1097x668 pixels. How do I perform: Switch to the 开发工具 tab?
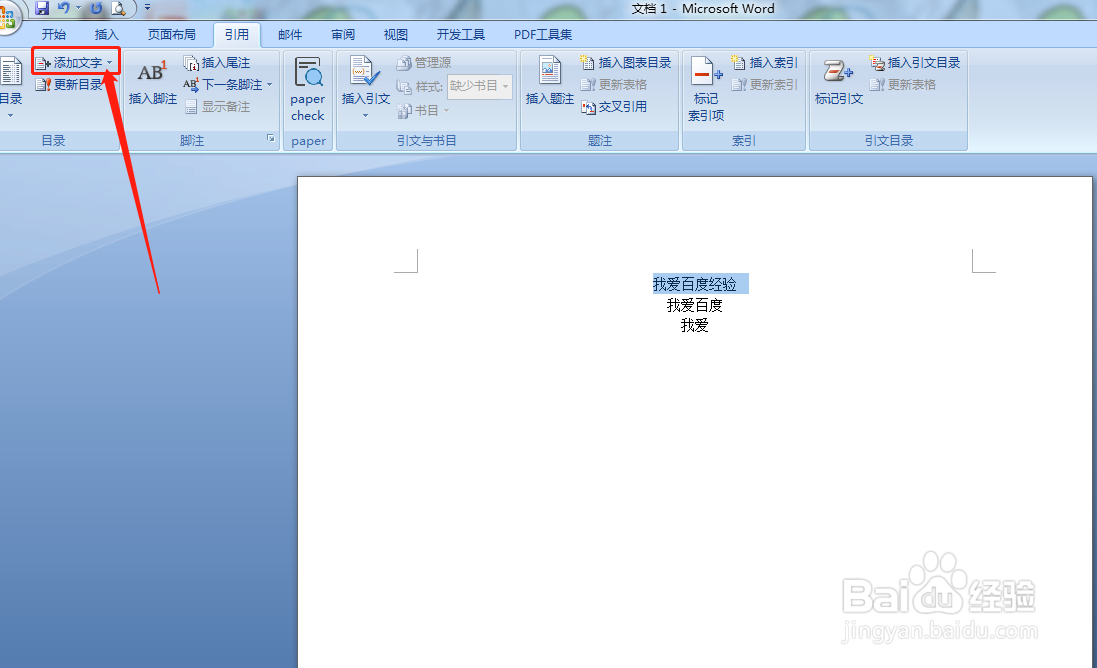point(460,34)
